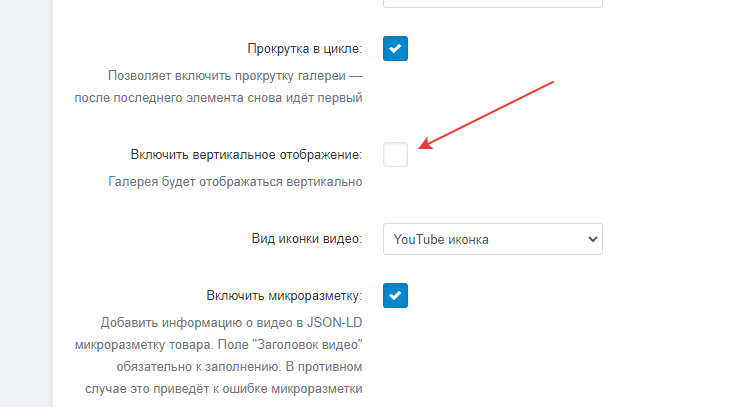Click the Галерея будет отображаться вертикально hint

click(235, 181)
